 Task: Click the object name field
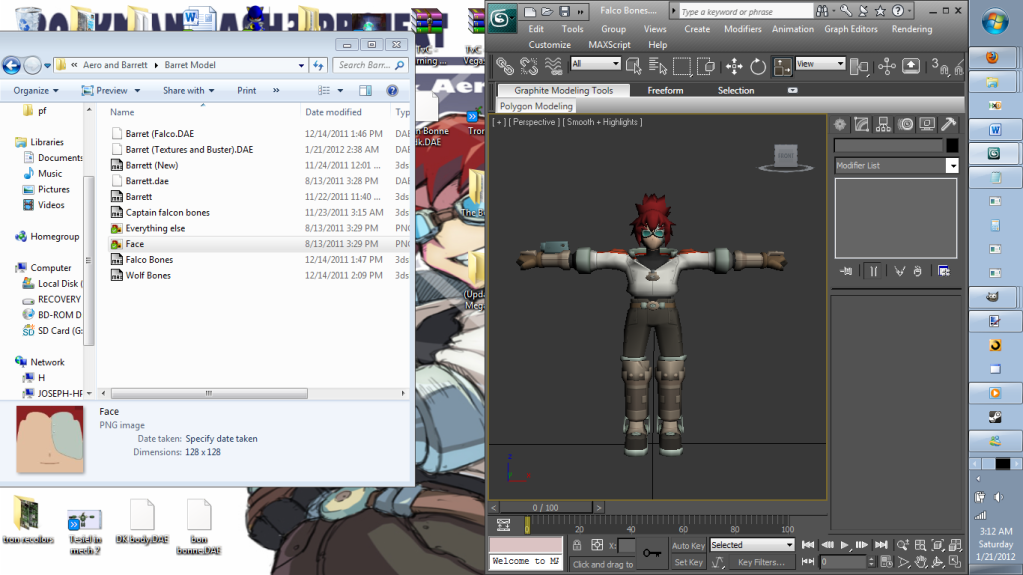coord(889,145)
